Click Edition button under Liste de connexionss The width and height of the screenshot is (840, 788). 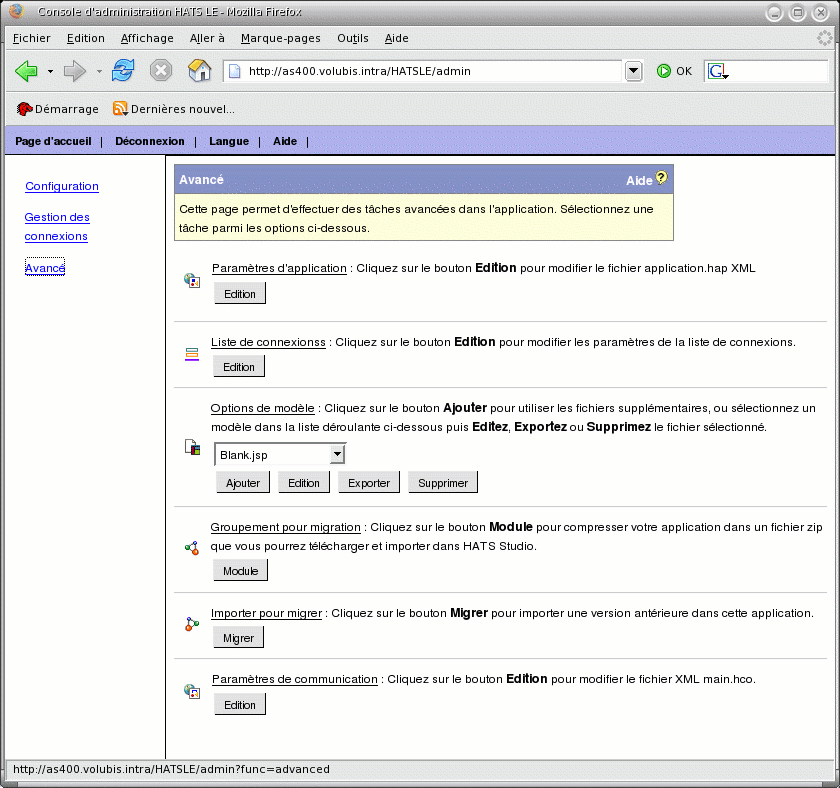[x=239, y=367]
